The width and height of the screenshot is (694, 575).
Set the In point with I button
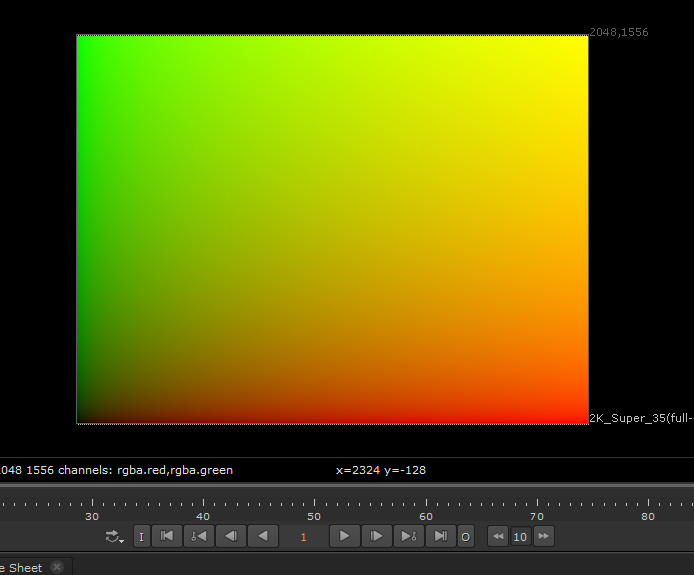(x=142, y=536)
